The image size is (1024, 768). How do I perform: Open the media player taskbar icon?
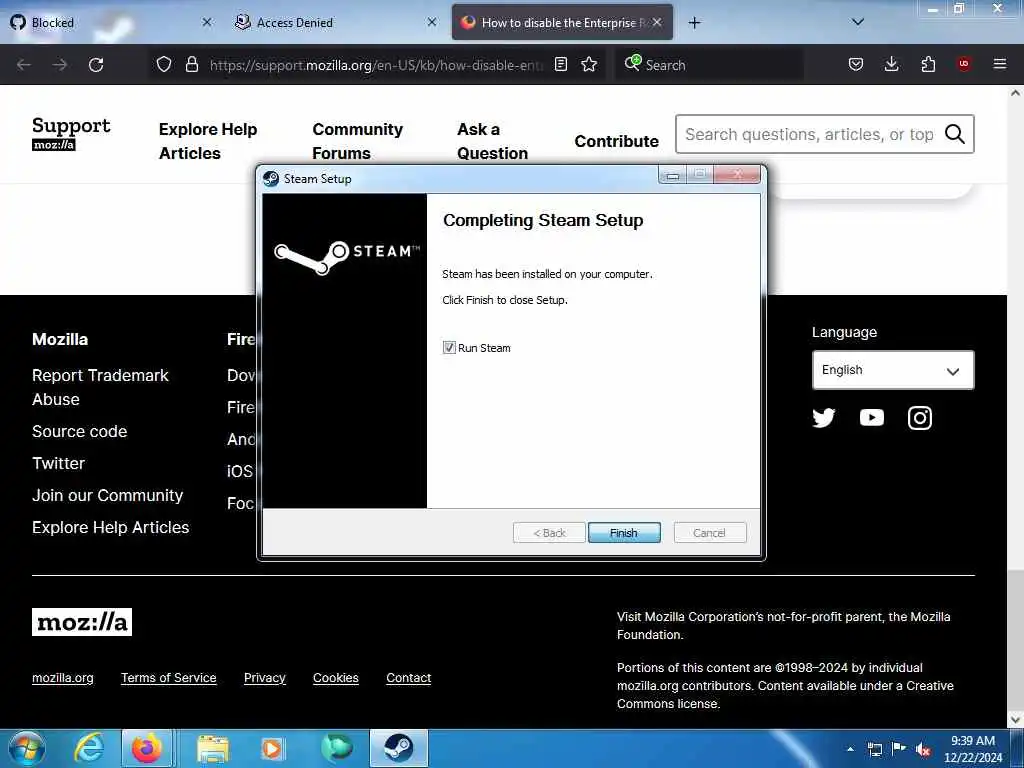coord(272,748)
